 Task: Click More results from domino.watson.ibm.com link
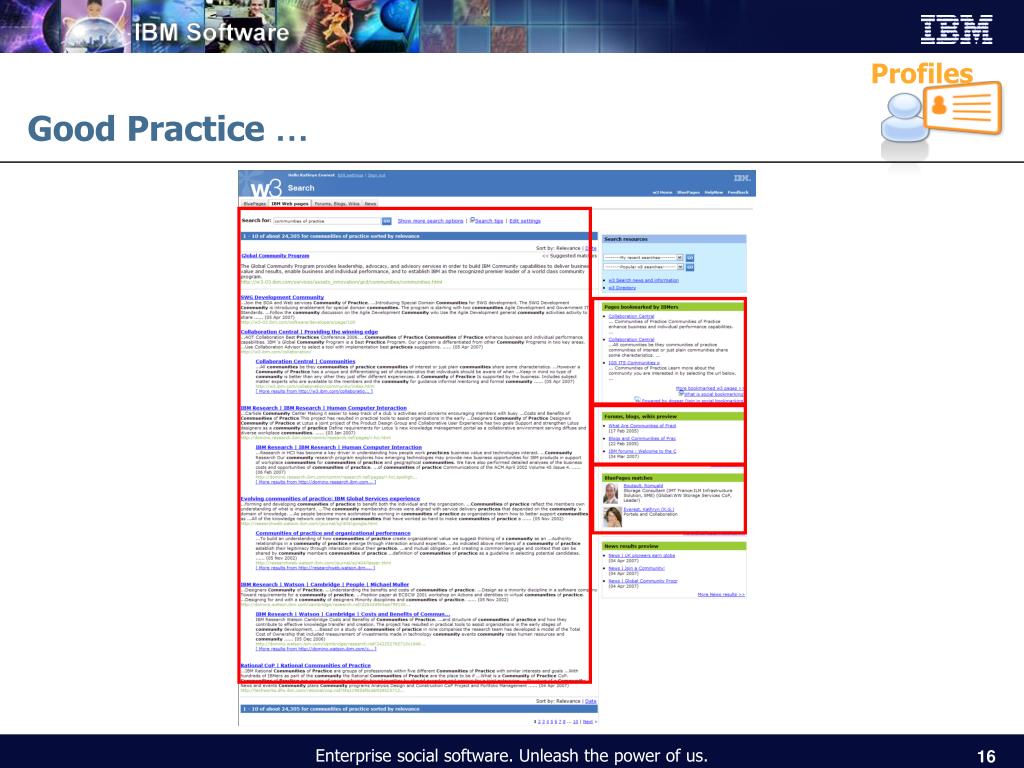(316, 648)
